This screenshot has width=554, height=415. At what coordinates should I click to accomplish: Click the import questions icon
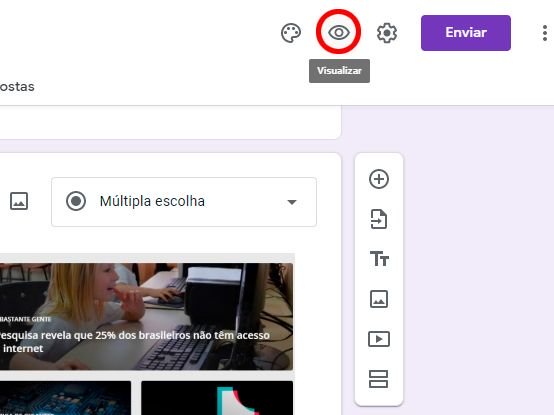pos(379,219)
